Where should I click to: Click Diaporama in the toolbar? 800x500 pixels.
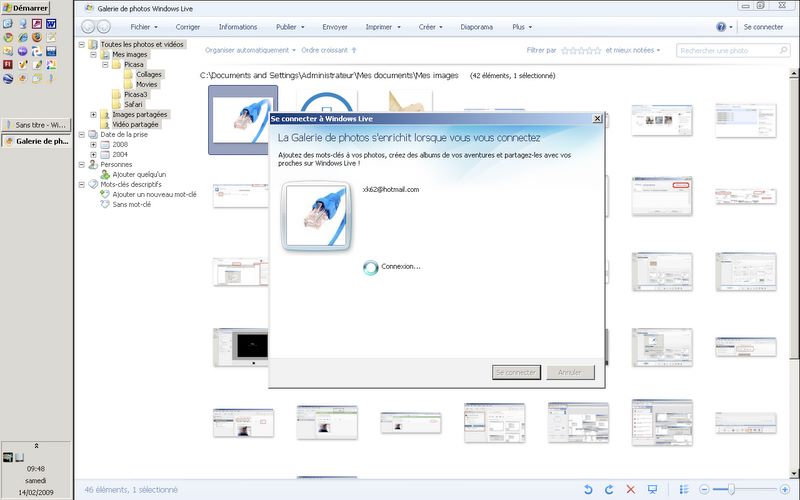pos(477,27)
